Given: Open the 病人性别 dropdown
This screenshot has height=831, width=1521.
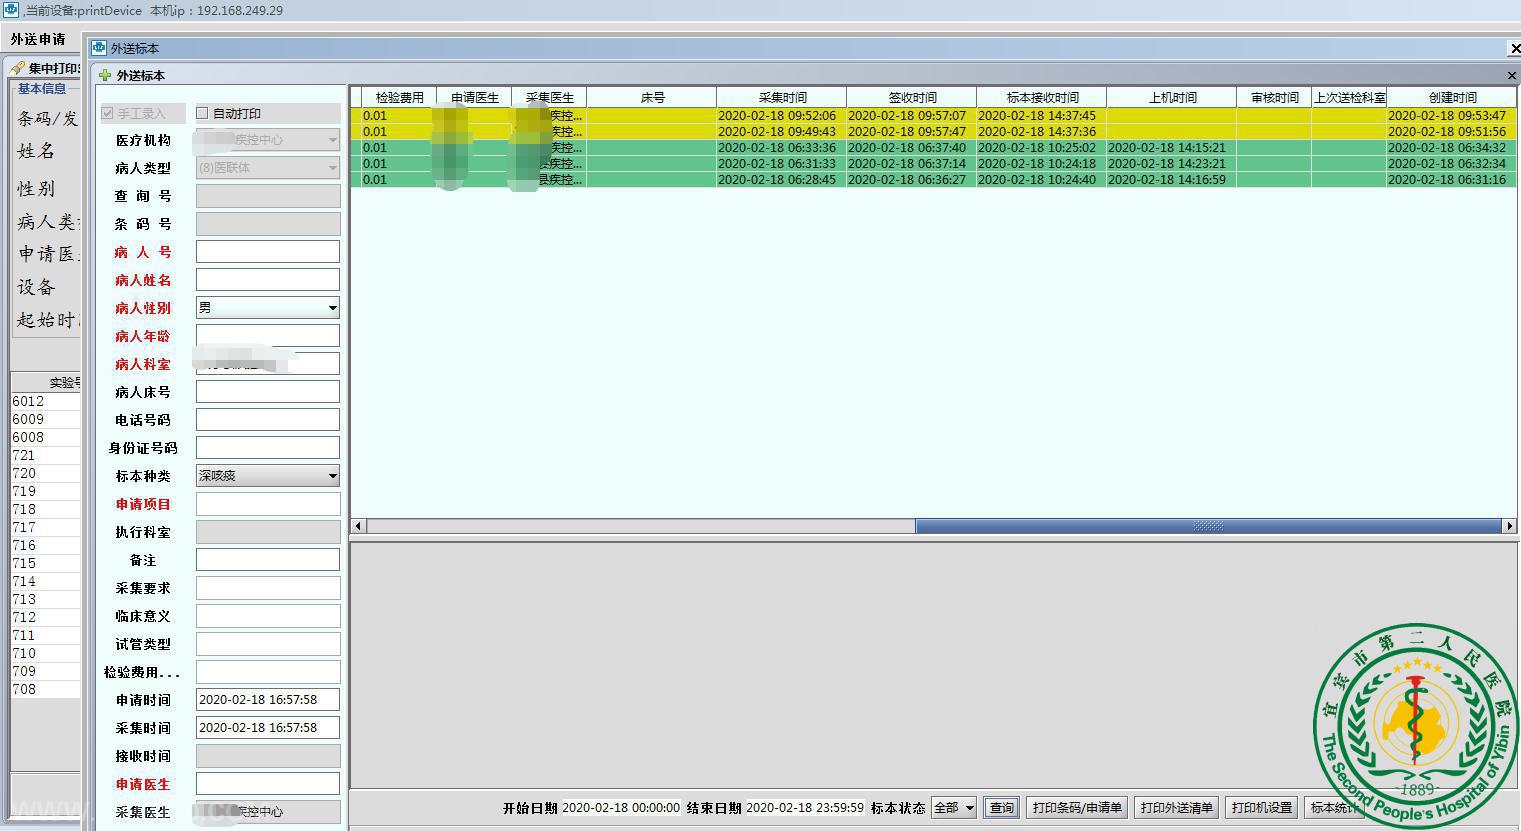Looking at the screenshot, I should click(x=332, y=308).
